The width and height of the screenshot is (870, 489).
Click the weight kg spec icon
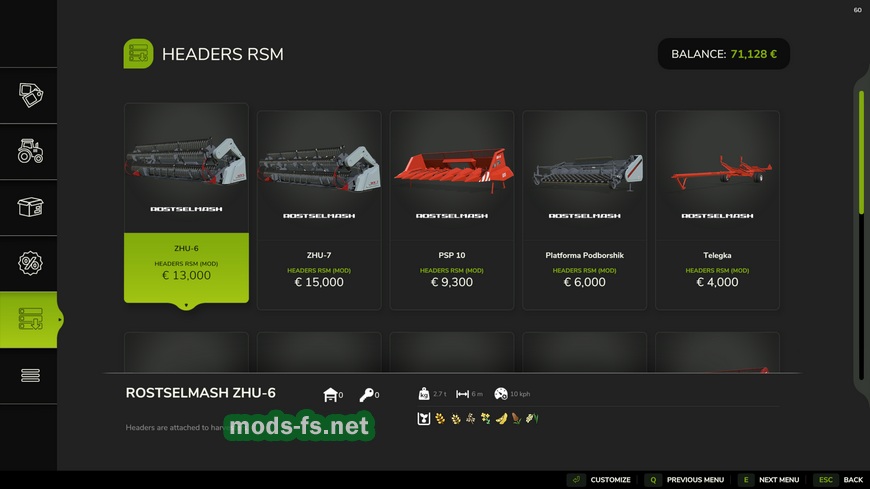(x=424, y=394)
